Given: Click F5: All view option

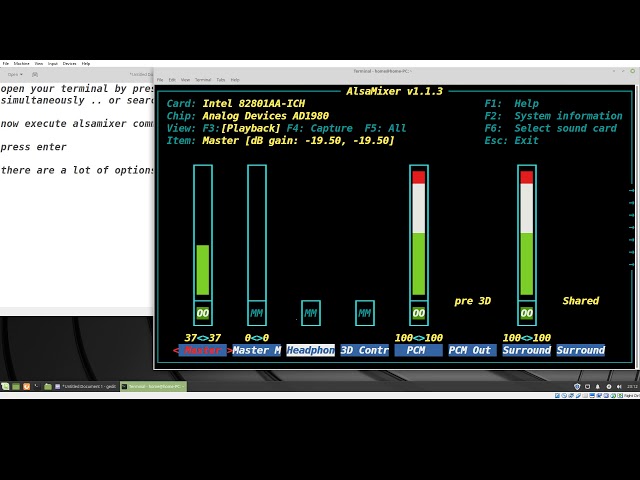Looking at the screenshot, I should coord(385,128).
